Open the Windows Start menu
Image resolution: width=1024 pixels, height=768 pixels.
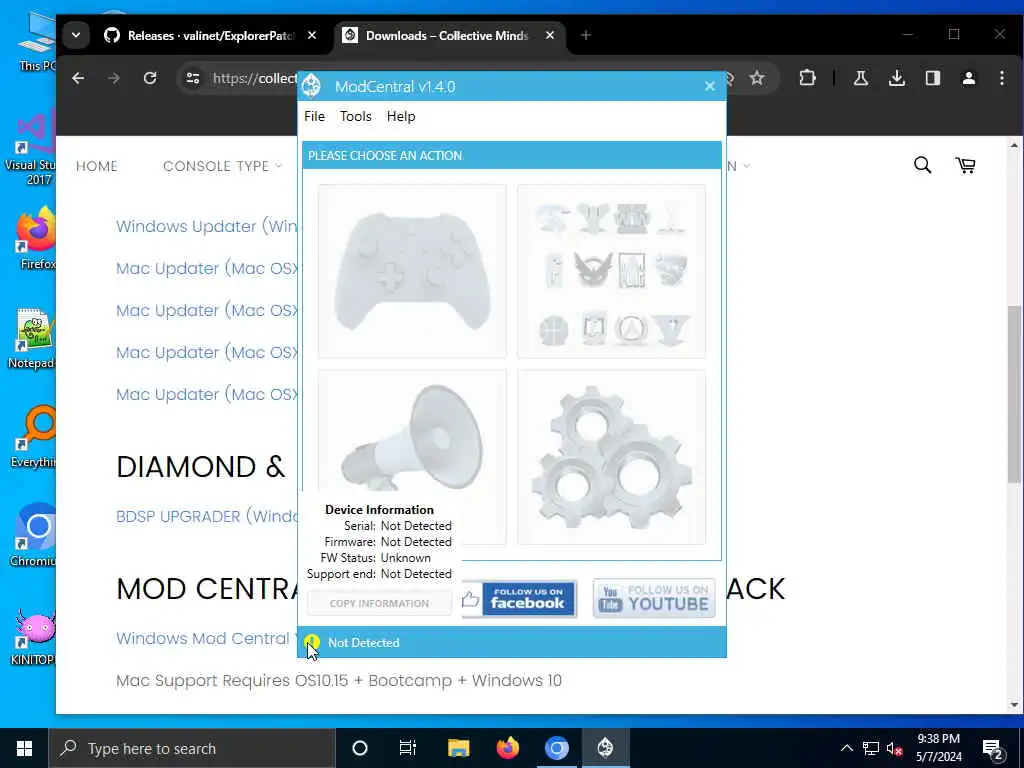click(x=24, y=748)
